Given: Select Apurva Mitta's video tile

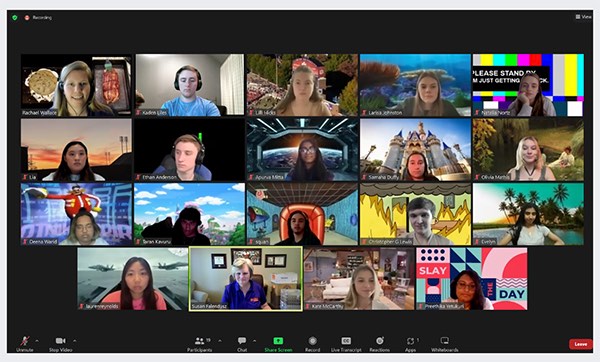Looking at the screenshot, I should pos(302,150).
